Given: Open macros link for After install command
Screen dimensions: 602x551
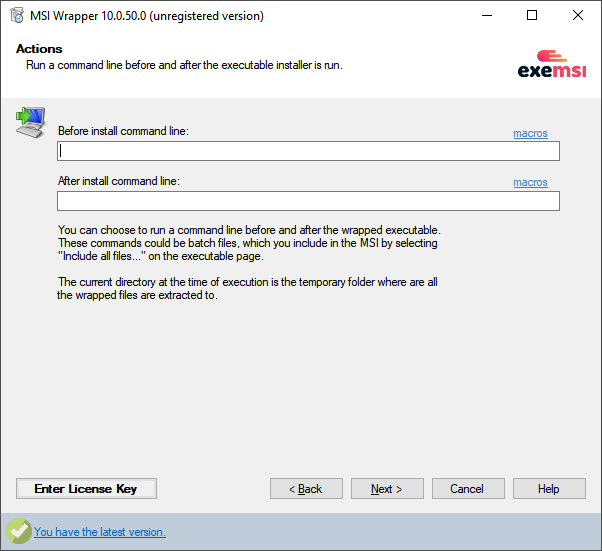Looking at the screenshot, I should tap(530, 182).
